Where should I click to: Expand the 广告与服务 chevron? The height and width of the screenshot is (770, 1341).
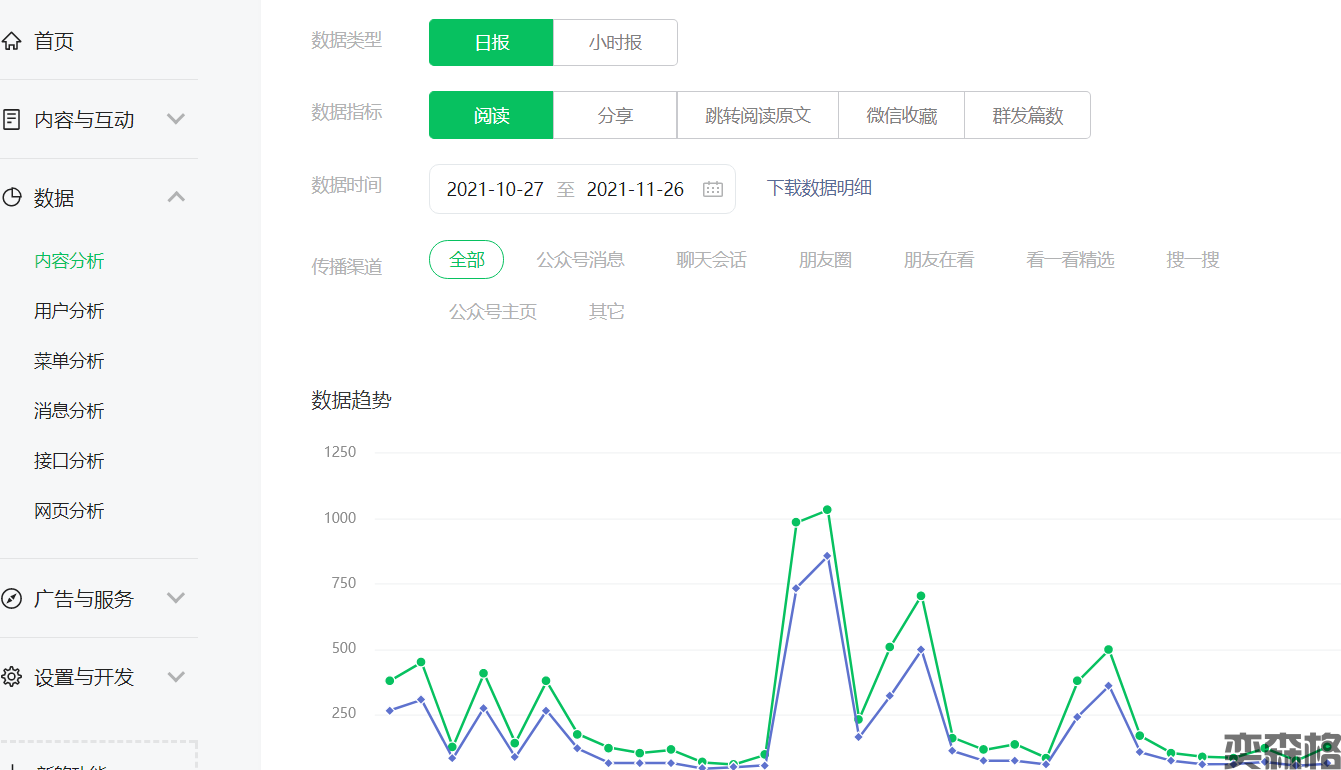(x=176, y=598)
